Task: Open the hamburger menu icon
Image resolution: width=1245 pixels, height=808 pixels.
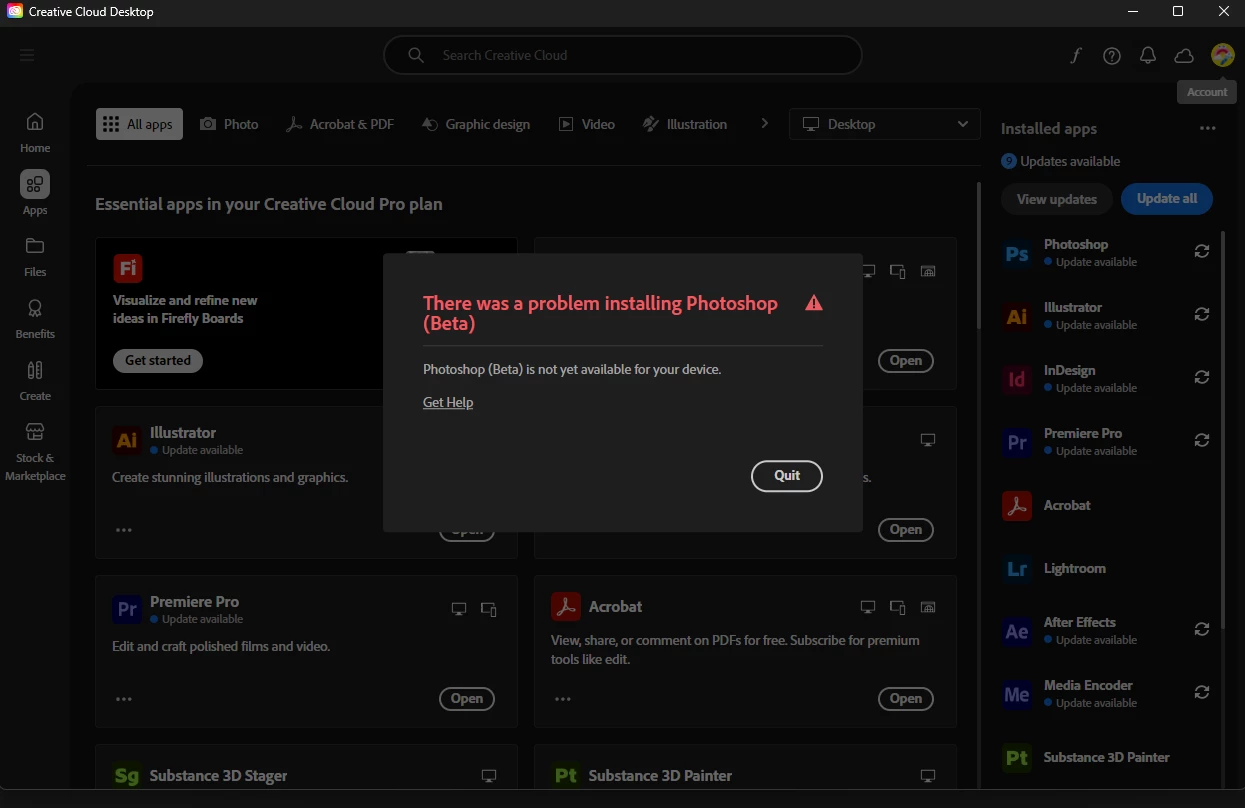Action: point(27,56)
